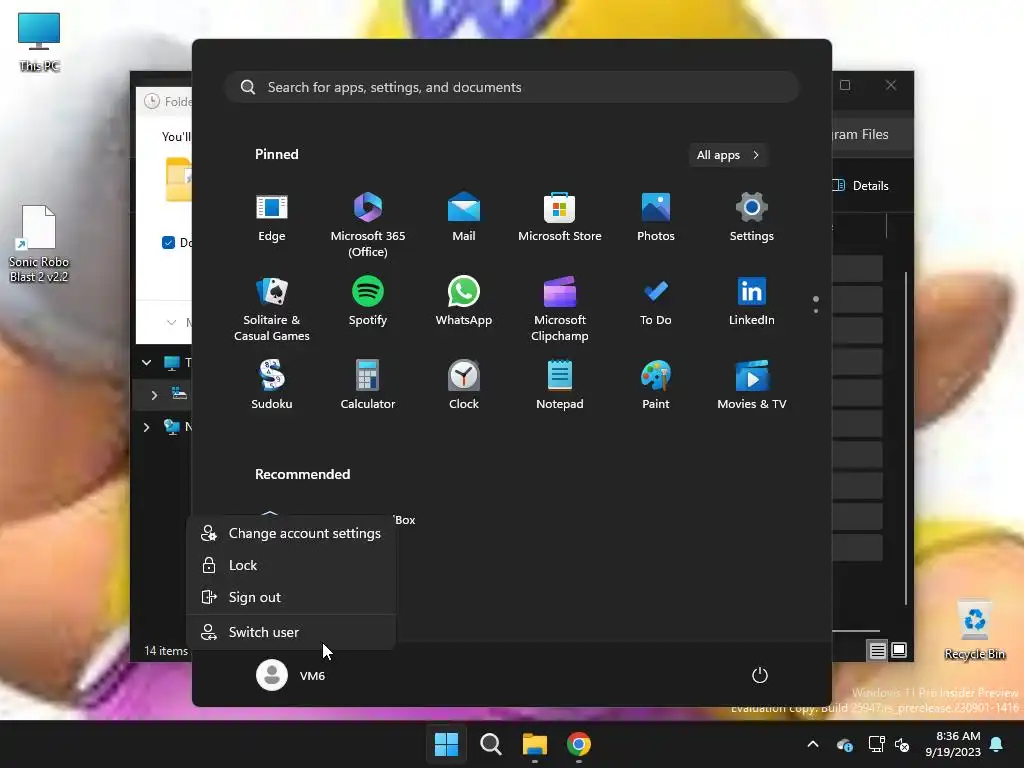The width and height of the screenshot is (1024, 768).
Task: Open the Clock app
Action: [464, 386]
